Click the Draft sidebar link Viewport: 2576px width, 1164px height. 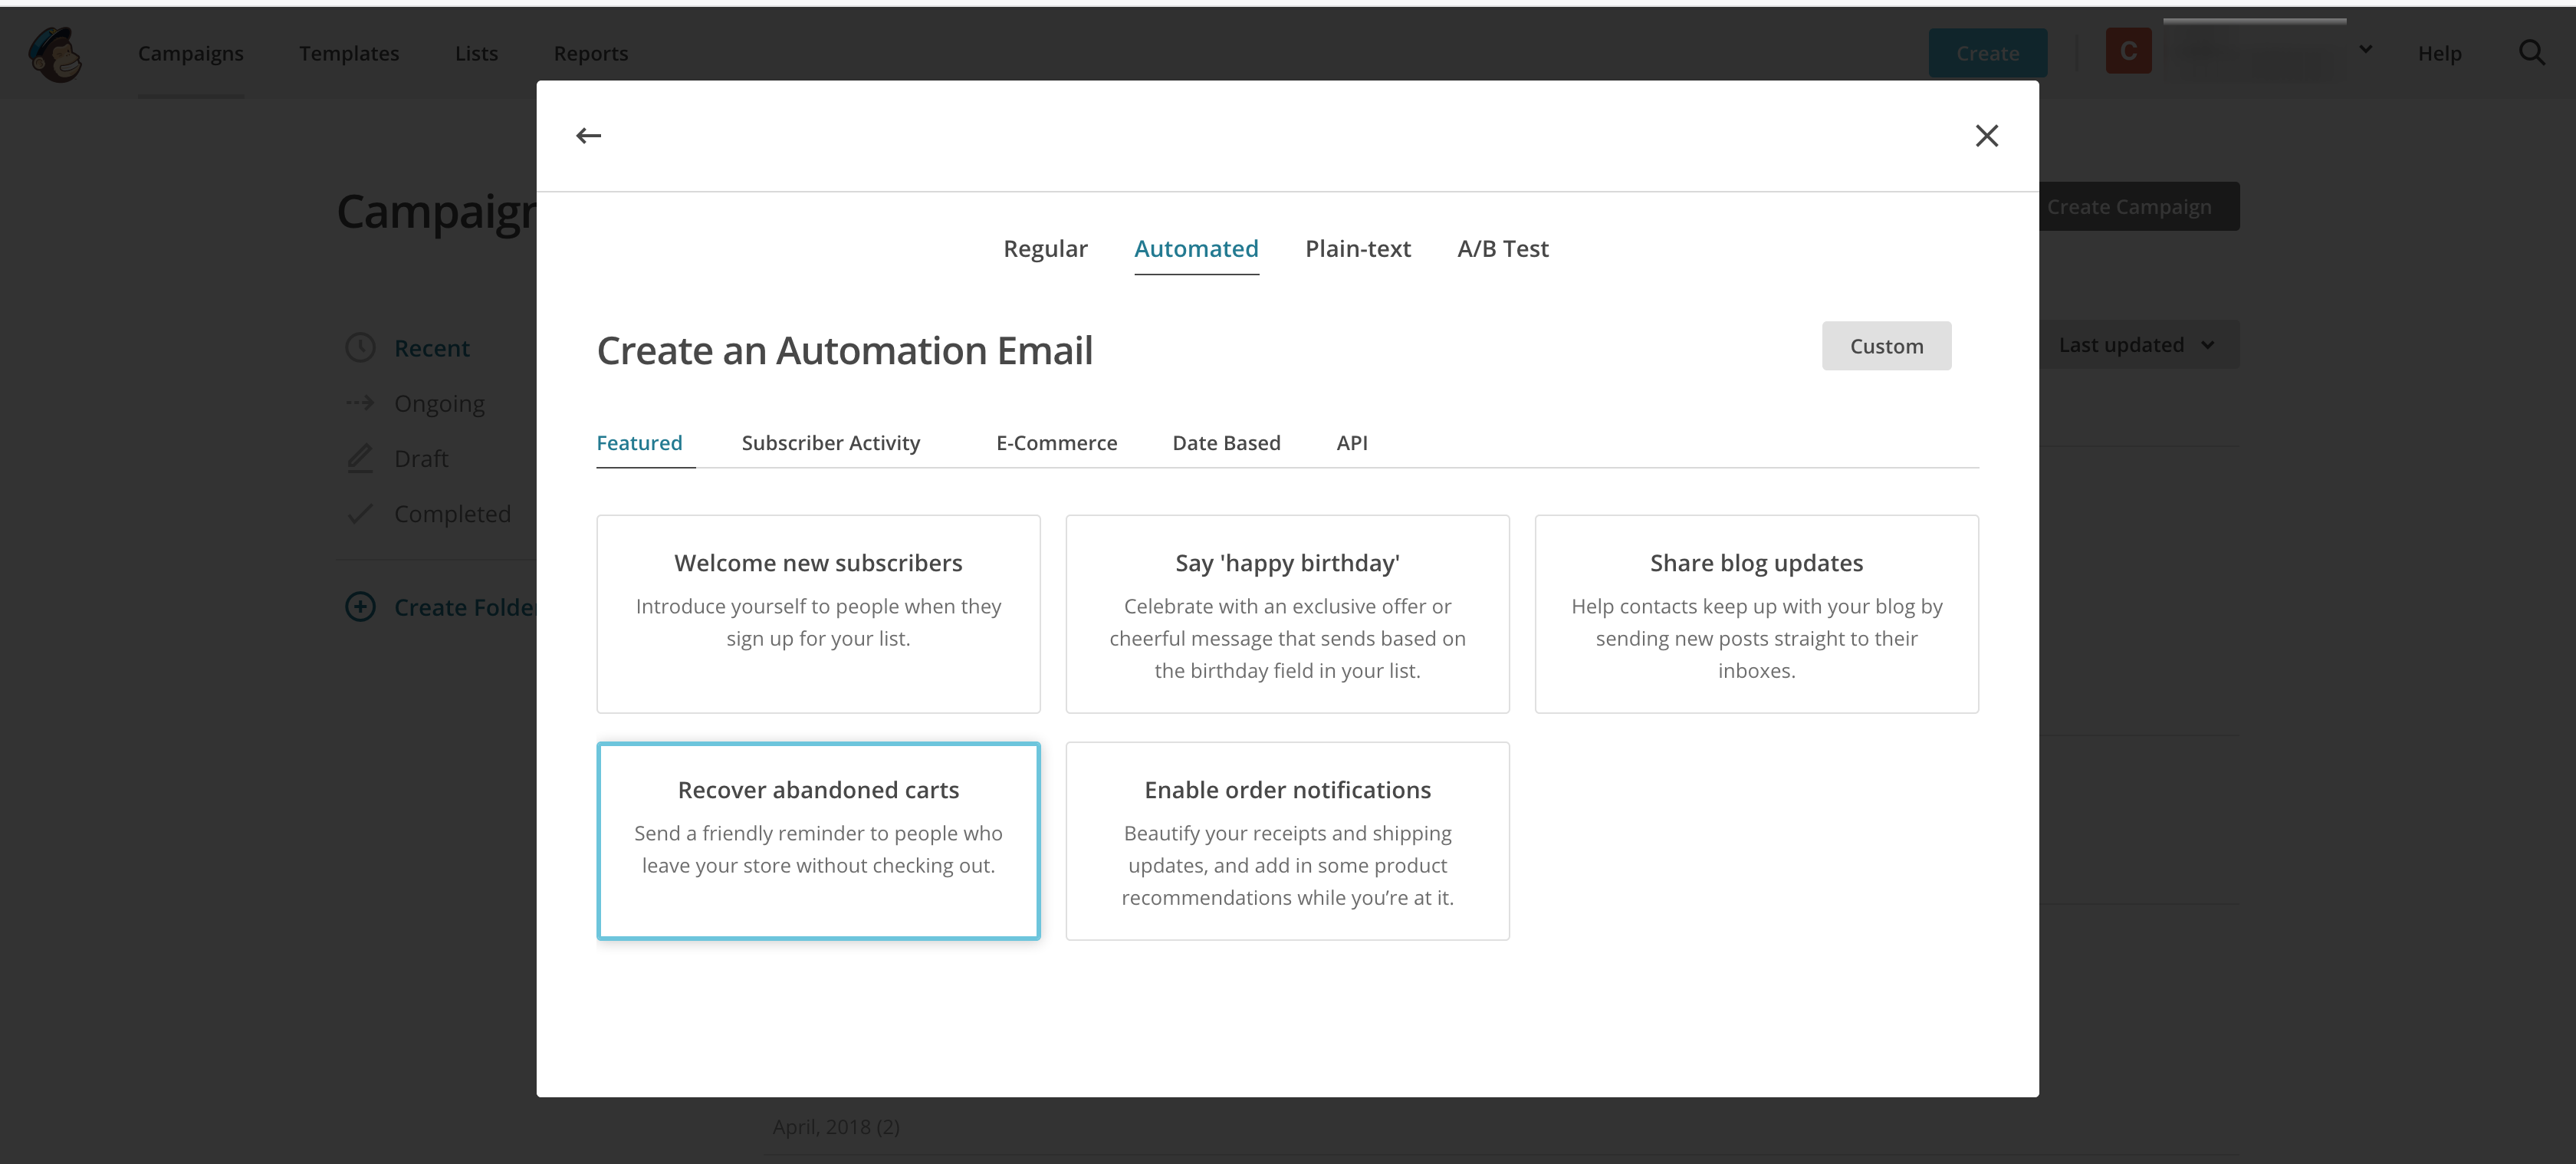pos(421,458)
